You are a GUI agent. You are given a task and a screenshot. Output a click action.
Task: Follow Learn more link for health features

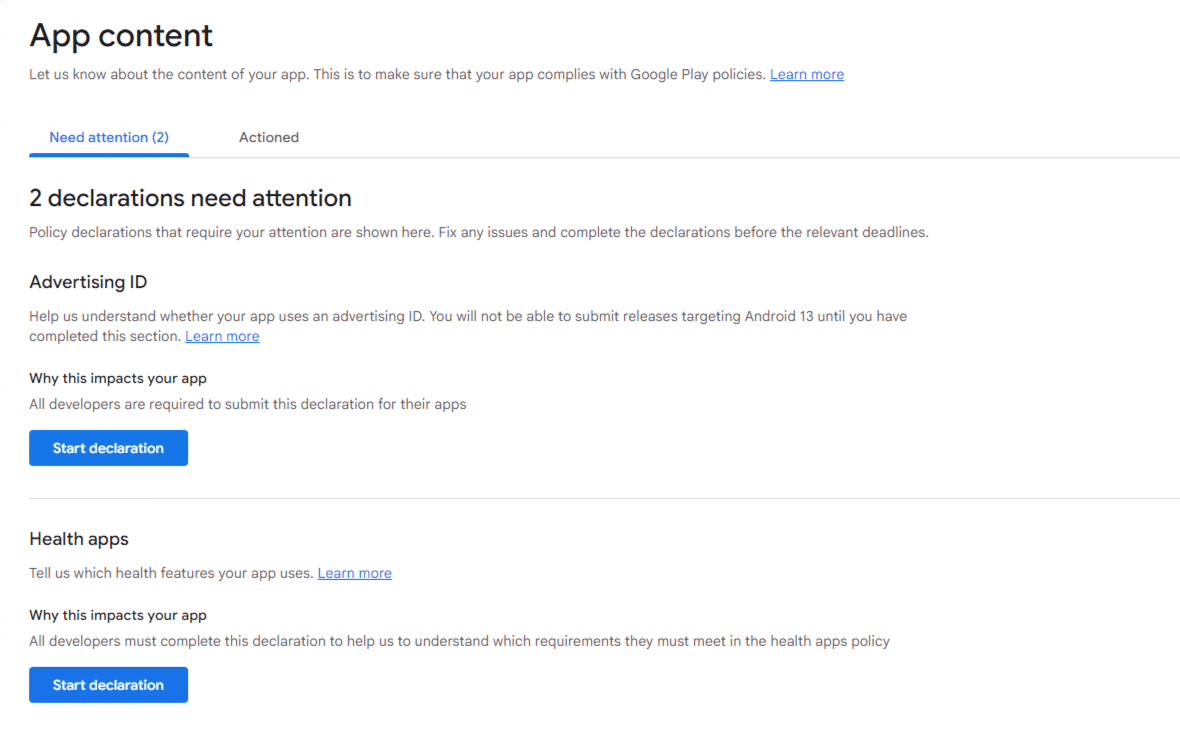pyautogui.click(x=354, y=573)
